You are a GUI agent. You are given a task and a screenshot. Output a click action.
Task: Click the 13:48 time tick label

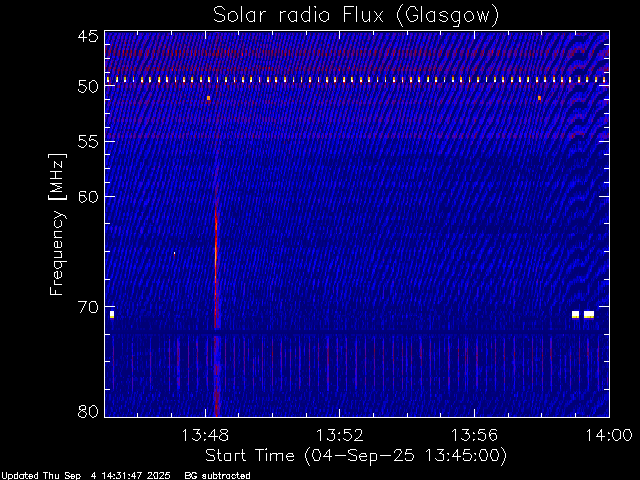coord(205,435)
